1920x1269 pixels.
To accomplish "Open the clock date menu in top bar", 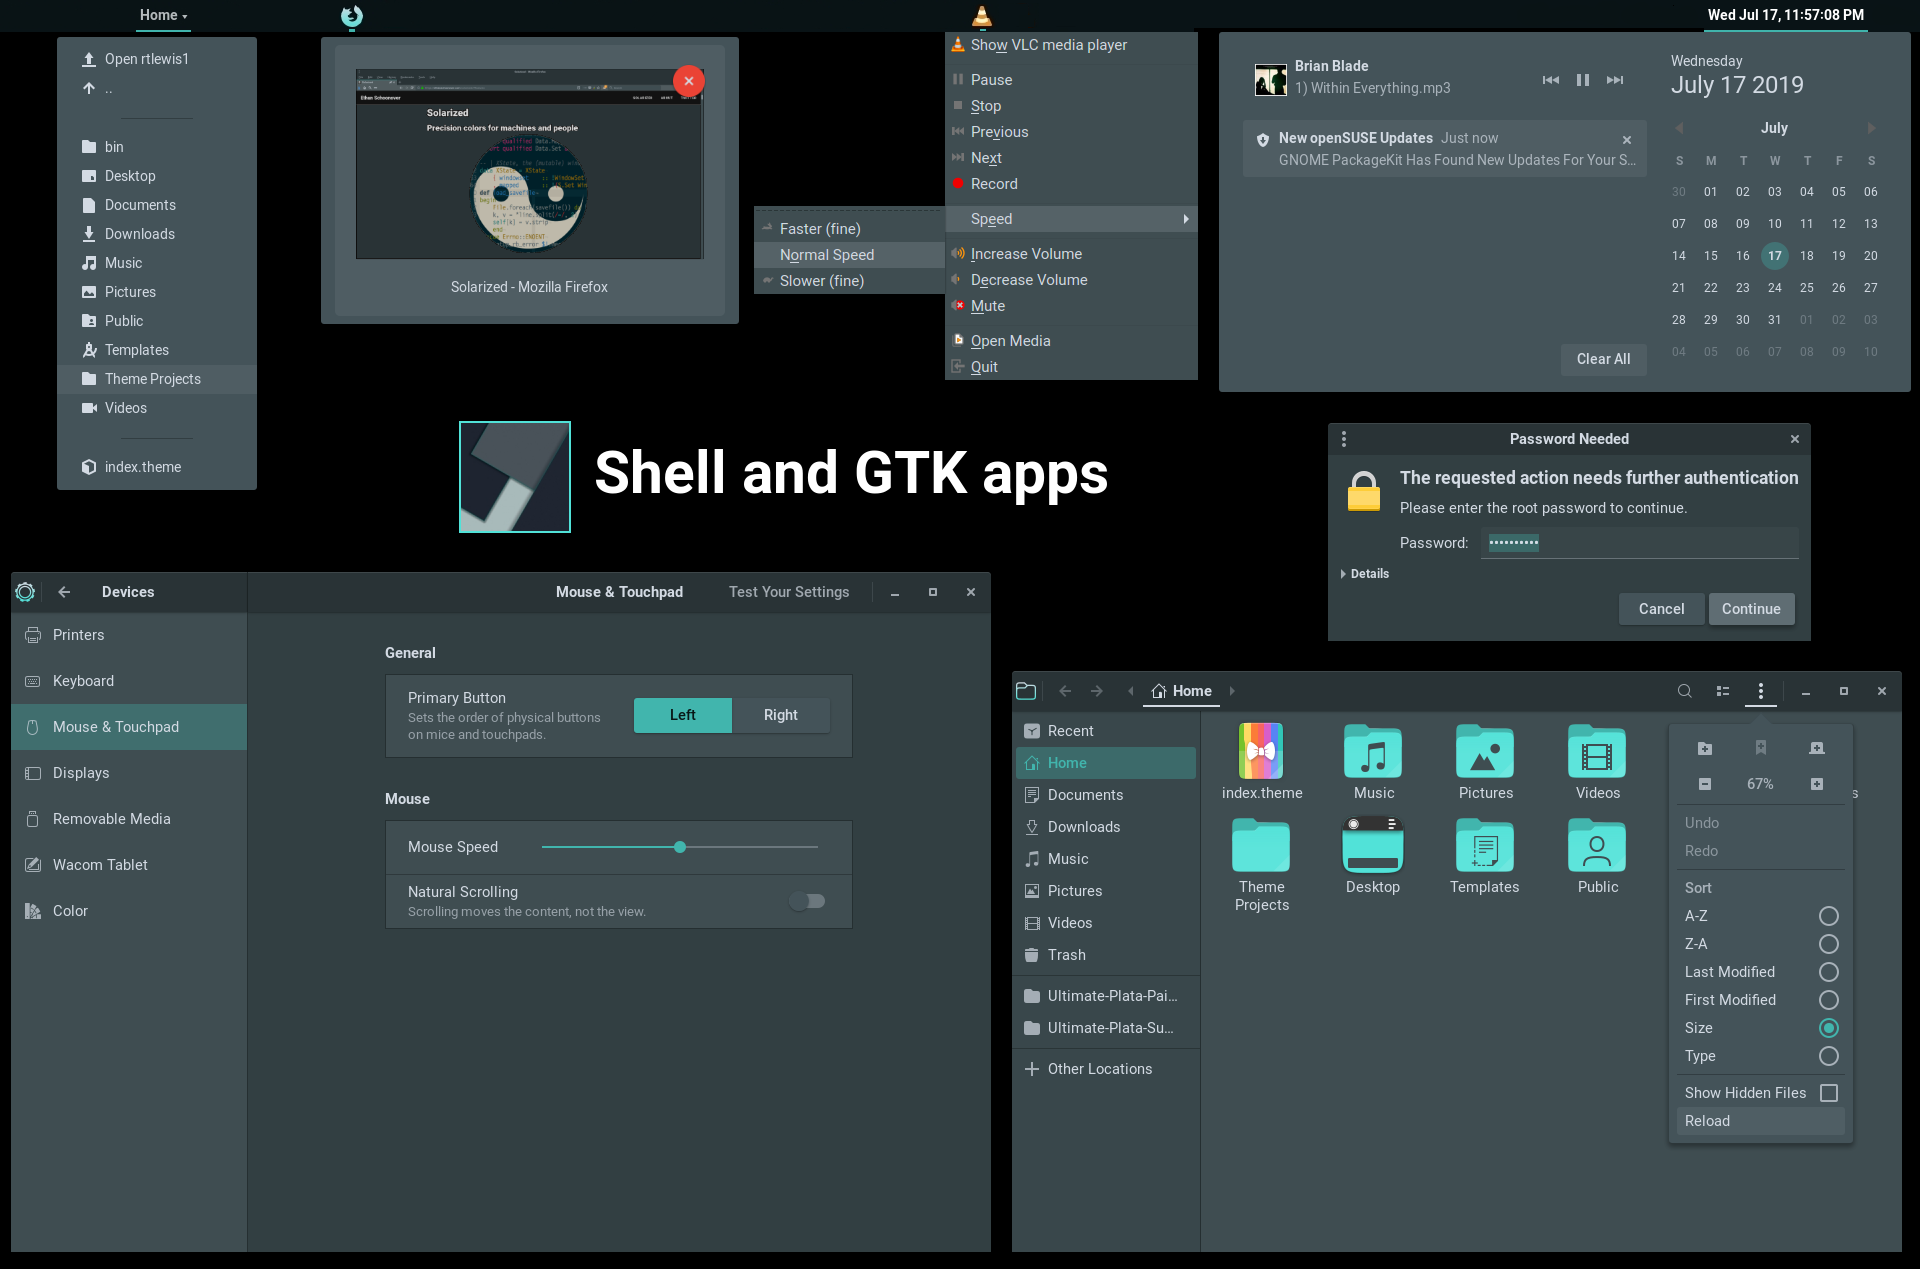I will coord(1786,15).
